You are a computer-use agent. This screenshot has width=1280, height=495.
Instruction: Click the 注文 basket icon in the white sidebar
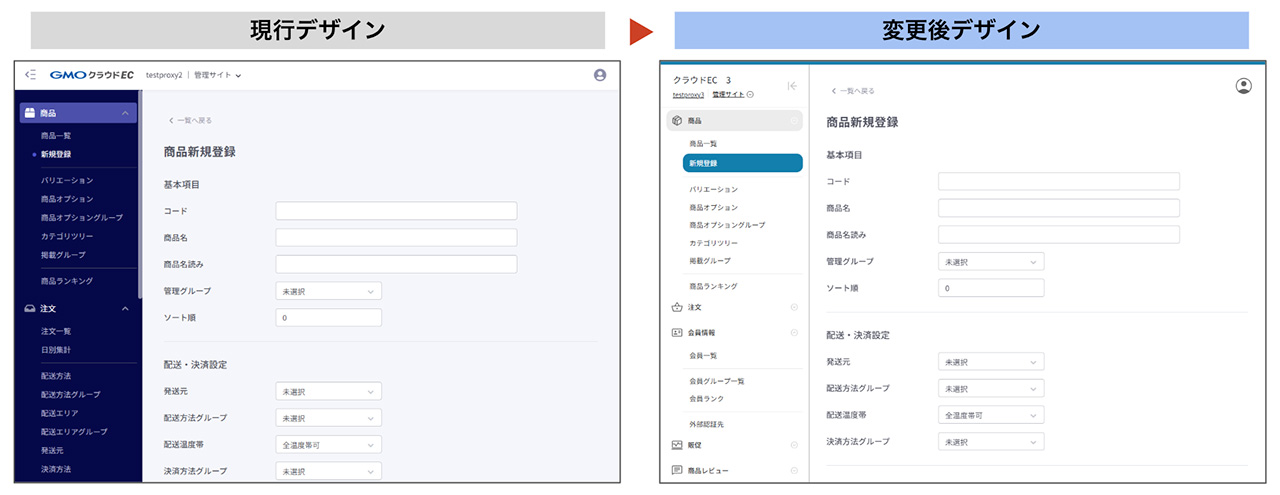677,307
